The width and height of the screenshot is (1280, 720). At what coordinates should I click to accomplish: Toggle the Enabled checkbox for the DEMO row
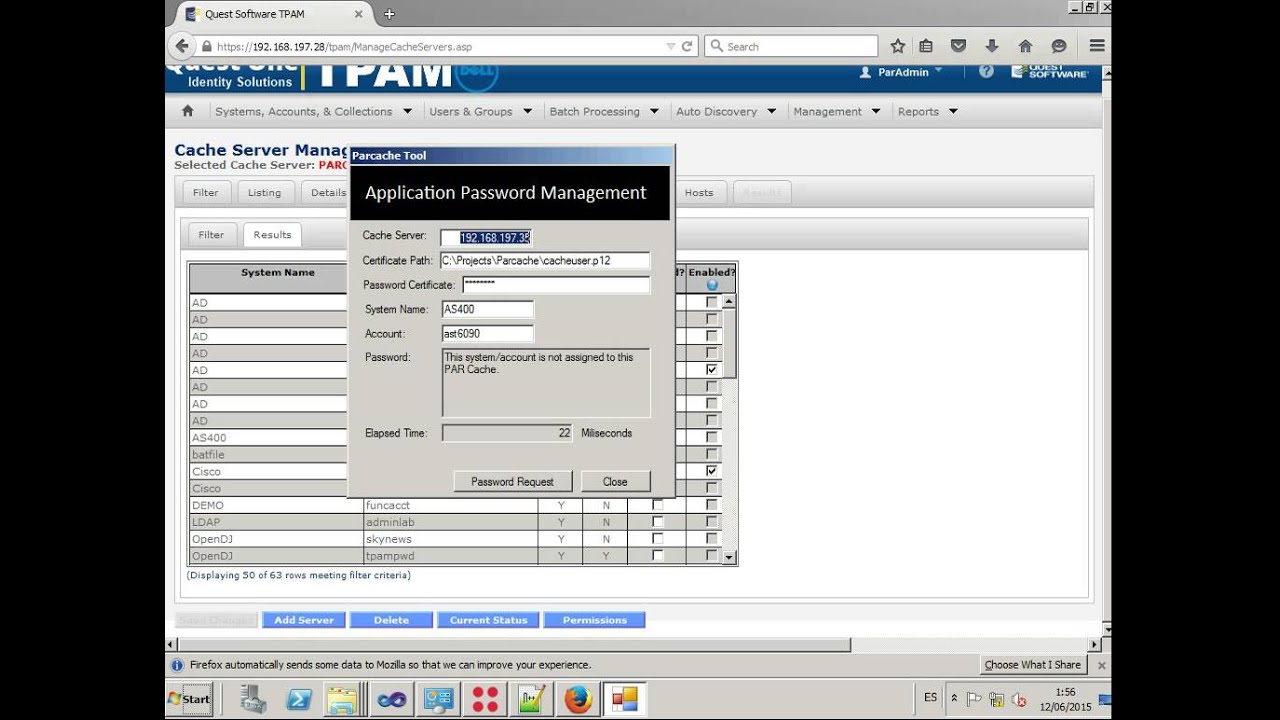tap(712, 505)
